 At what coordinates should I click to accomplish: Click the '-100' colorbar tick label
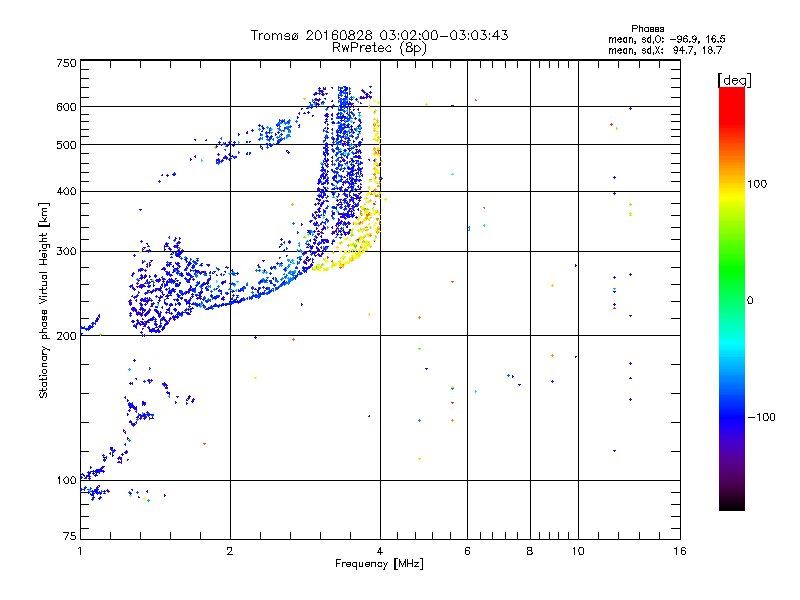[761, 417]
